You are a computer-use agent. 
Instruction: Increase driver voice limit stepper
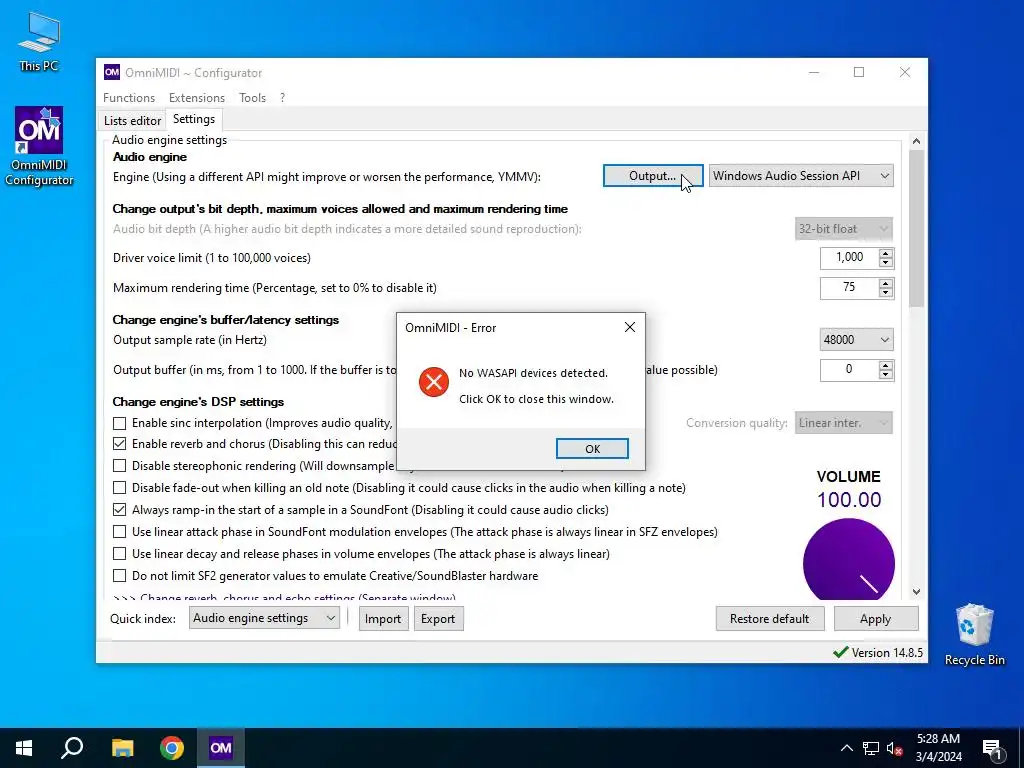886,253
